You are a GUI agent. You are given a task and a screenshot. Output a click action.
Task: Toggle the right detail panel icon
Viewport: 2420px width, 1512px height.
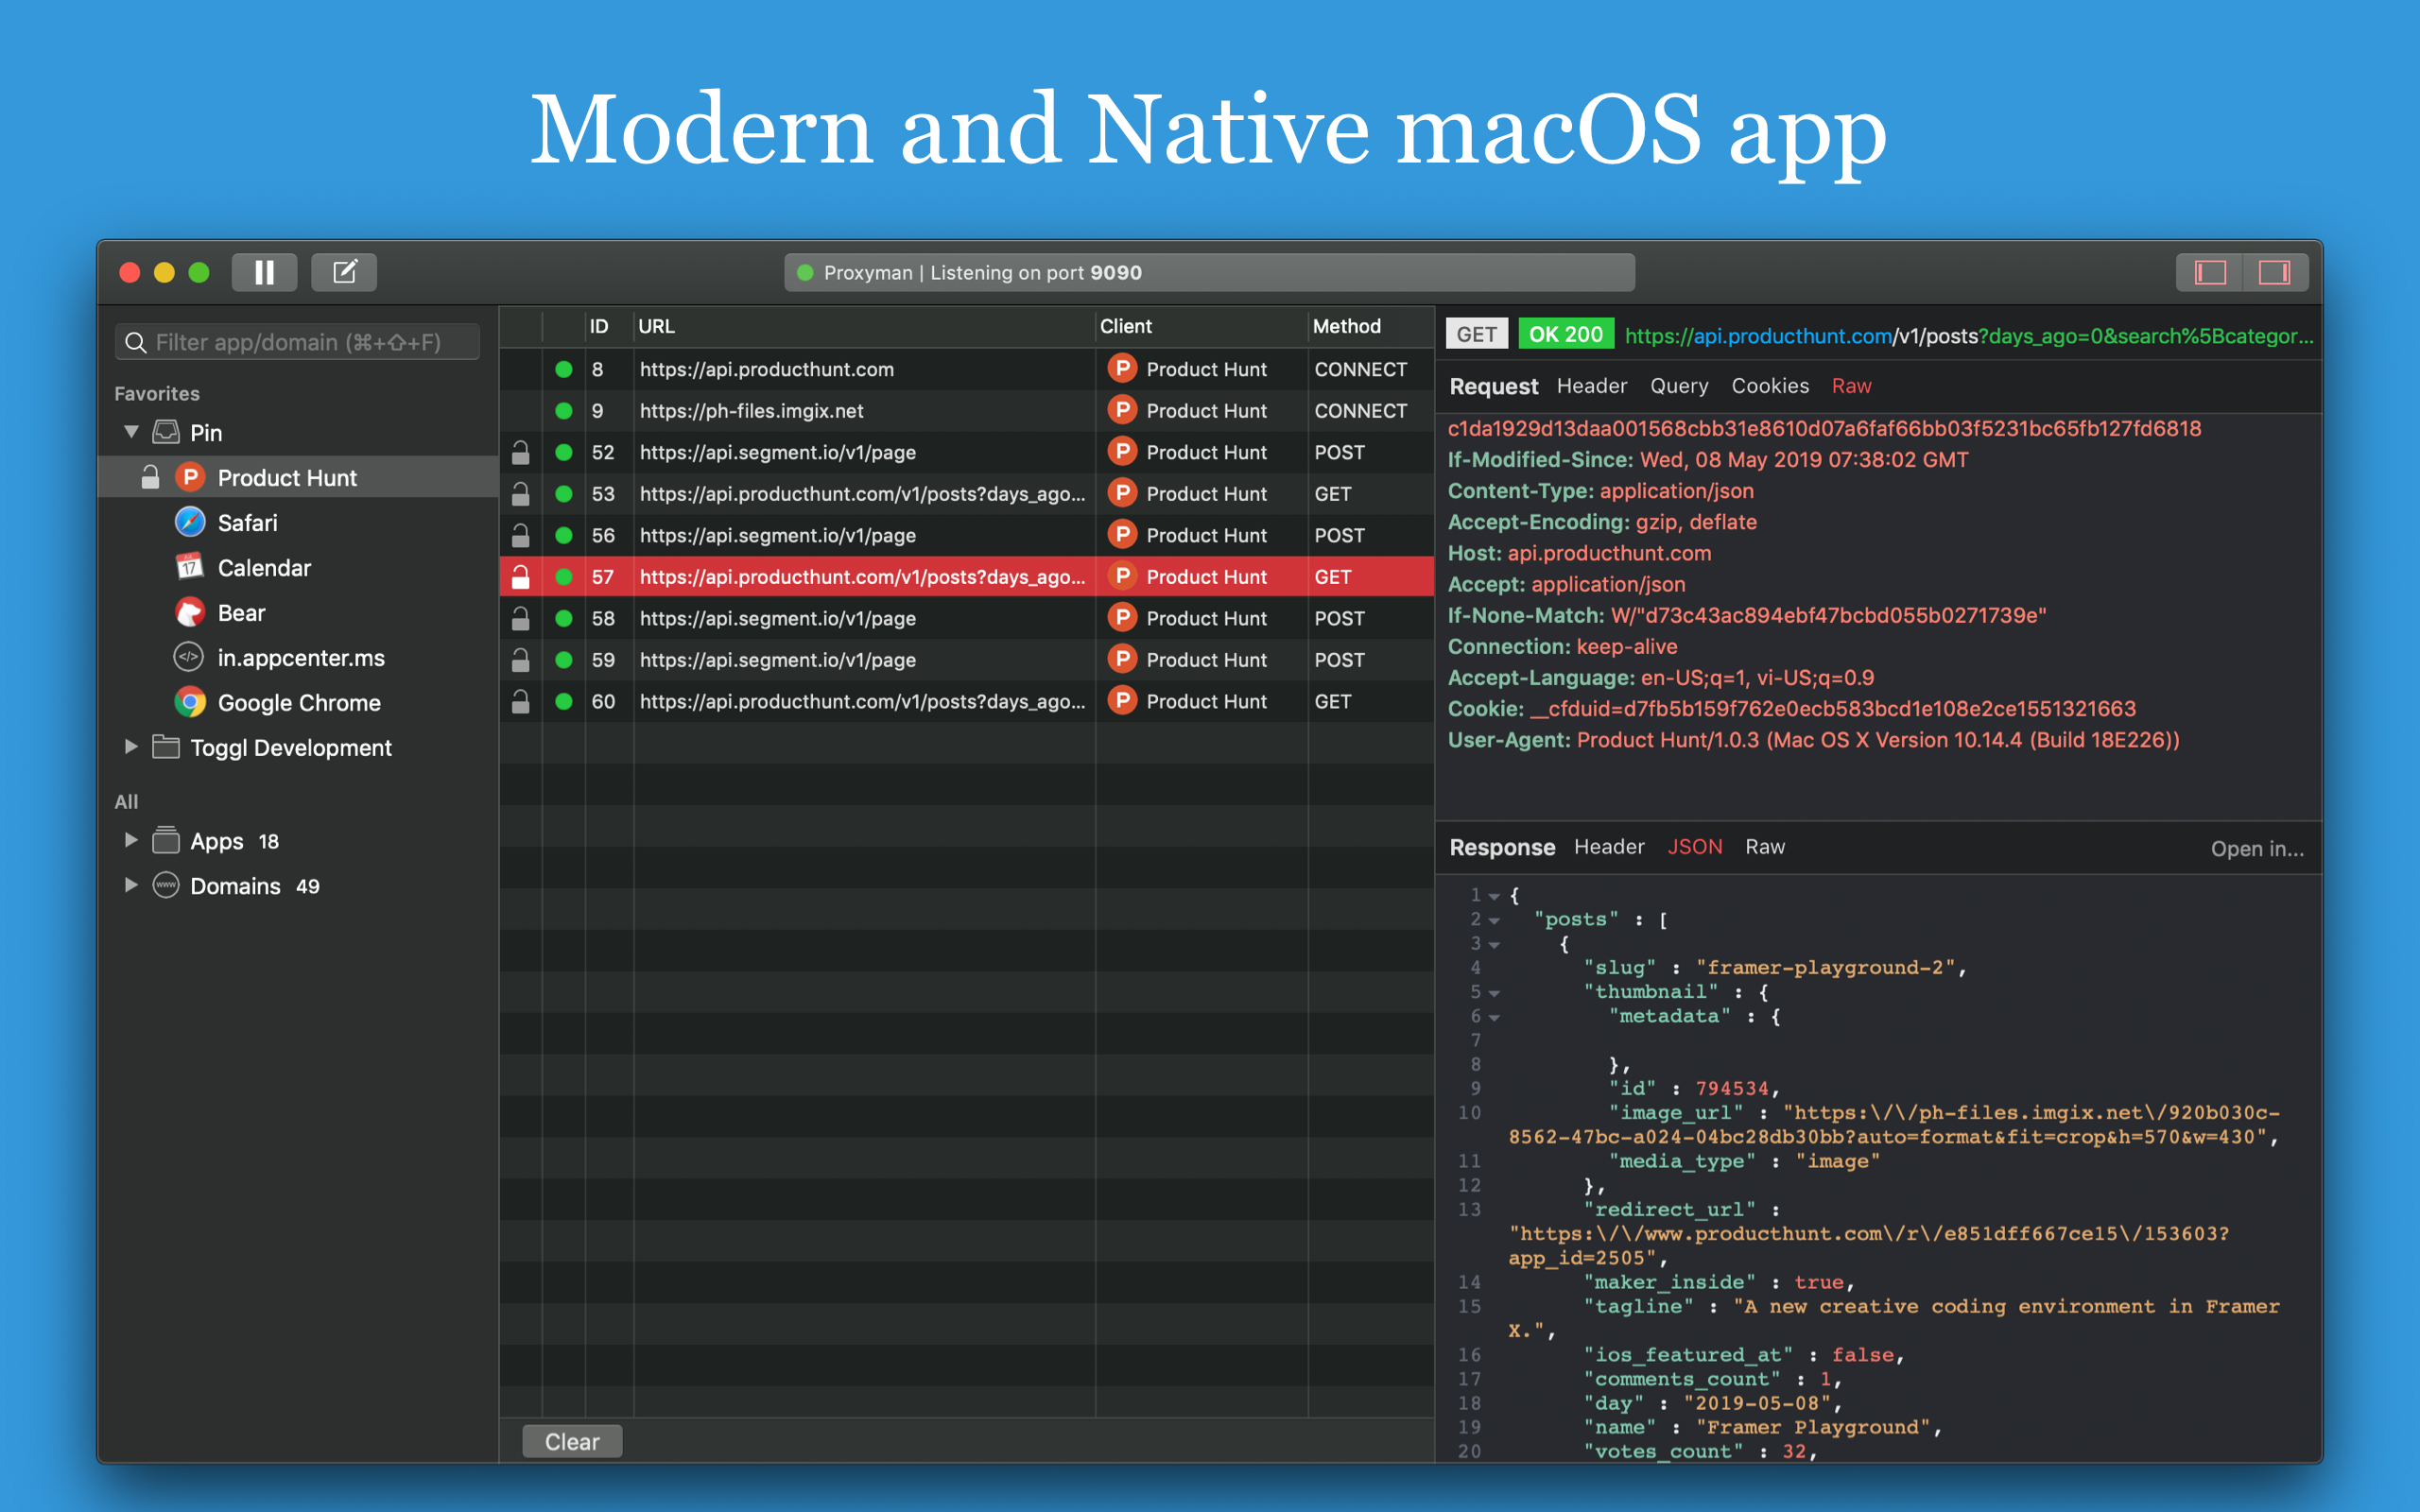point(2275,272)
